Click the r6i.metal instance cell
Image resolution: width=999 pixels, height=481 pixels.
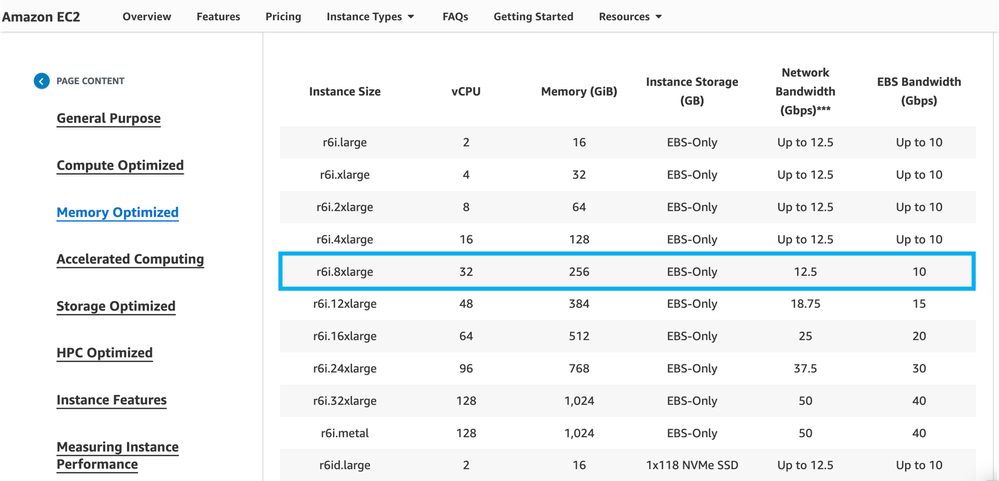pos(344,433)
